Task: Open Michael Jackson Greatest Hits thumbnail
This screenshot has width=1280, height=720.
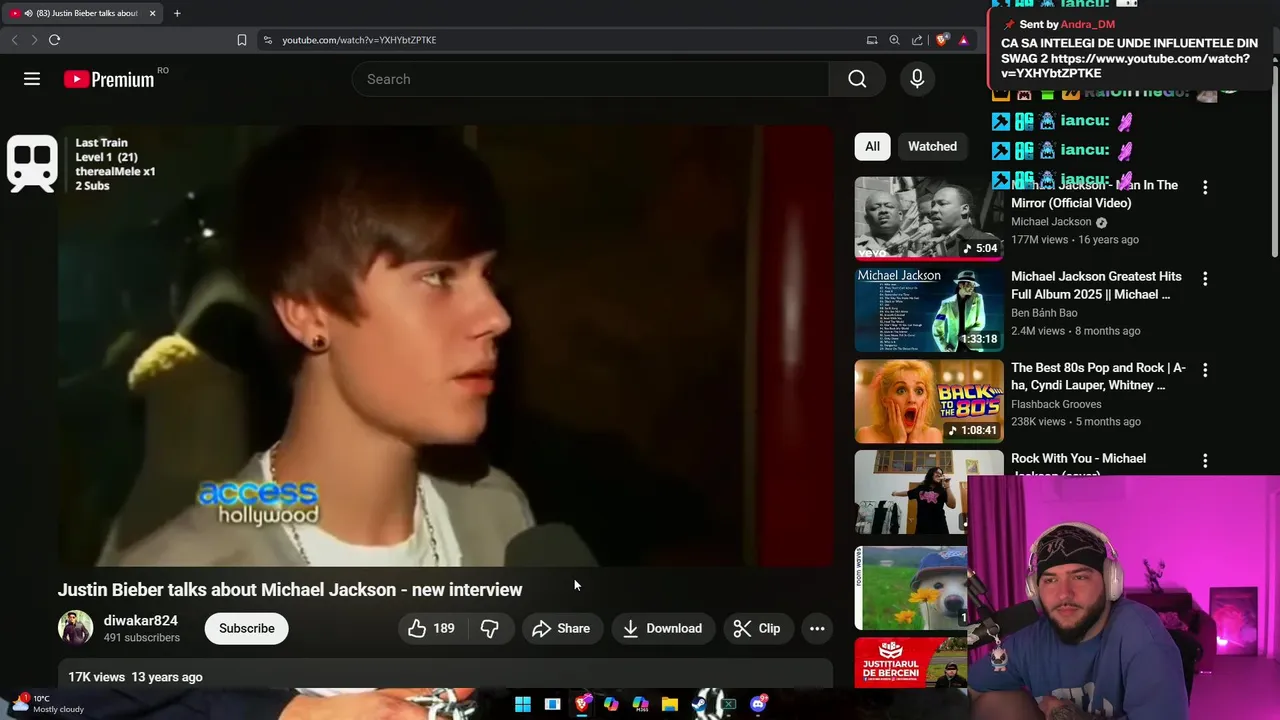Action: point(929,310)
